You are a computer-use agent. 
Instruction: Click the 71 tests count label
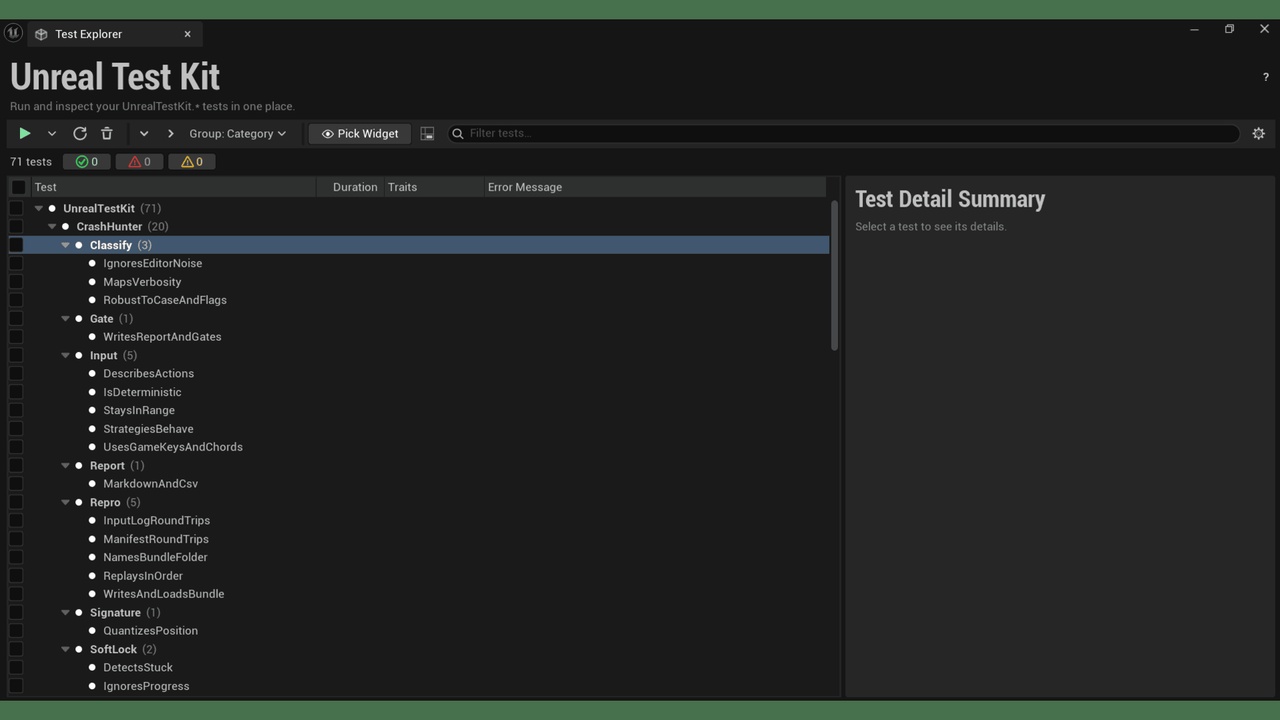[x=31, y=161]
